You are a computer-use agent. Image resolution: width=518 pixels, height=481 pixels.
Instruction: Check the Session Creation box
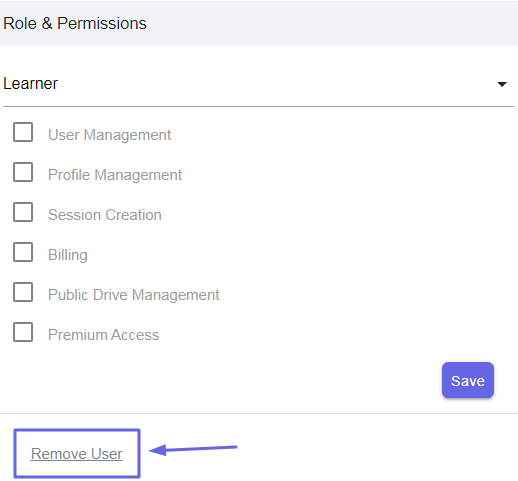(x=23, y=212)
